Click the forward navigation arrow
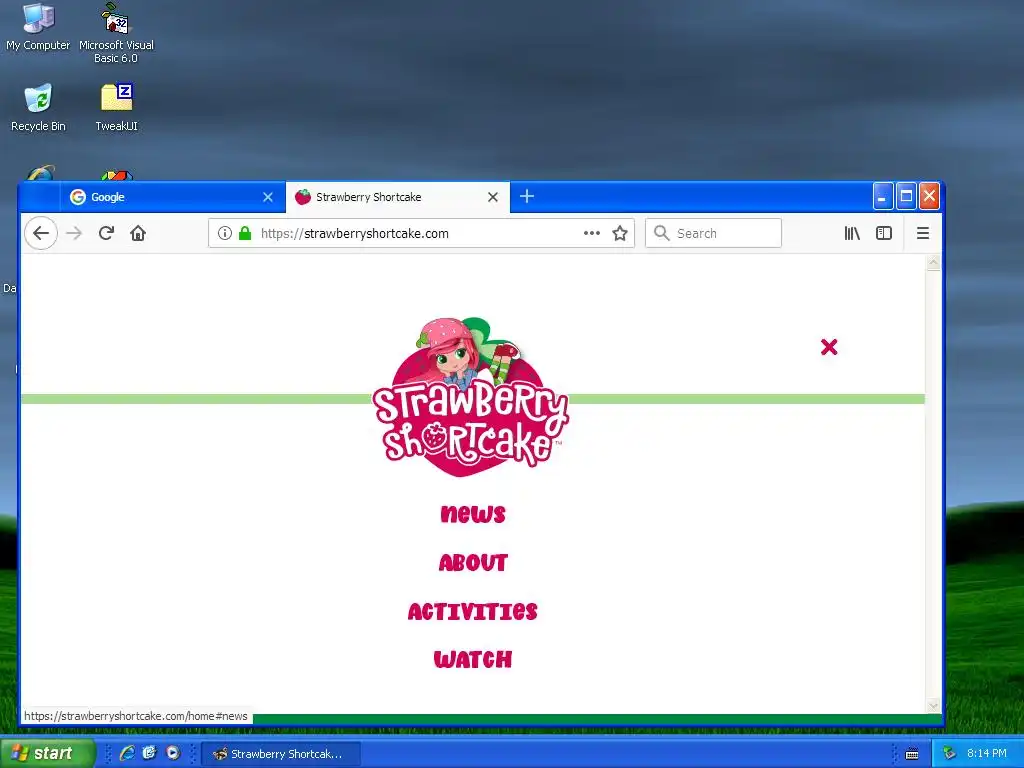Image resolution: width=1024 pixels, height=768 pixels. click(x=74, y=233)
